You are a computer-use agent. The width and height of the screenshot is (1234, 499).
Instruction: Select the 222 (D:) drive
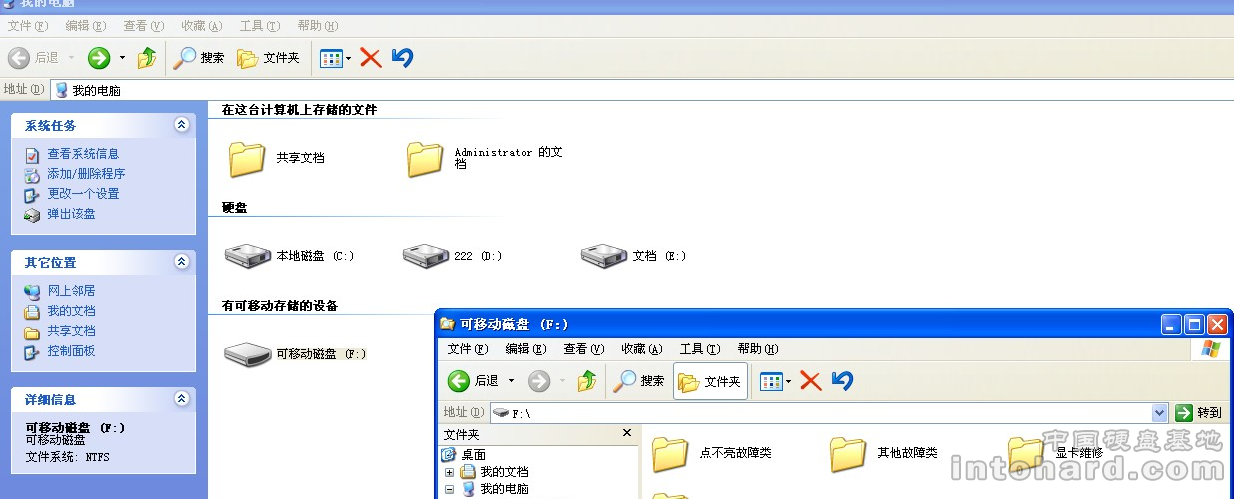[426, 256]
